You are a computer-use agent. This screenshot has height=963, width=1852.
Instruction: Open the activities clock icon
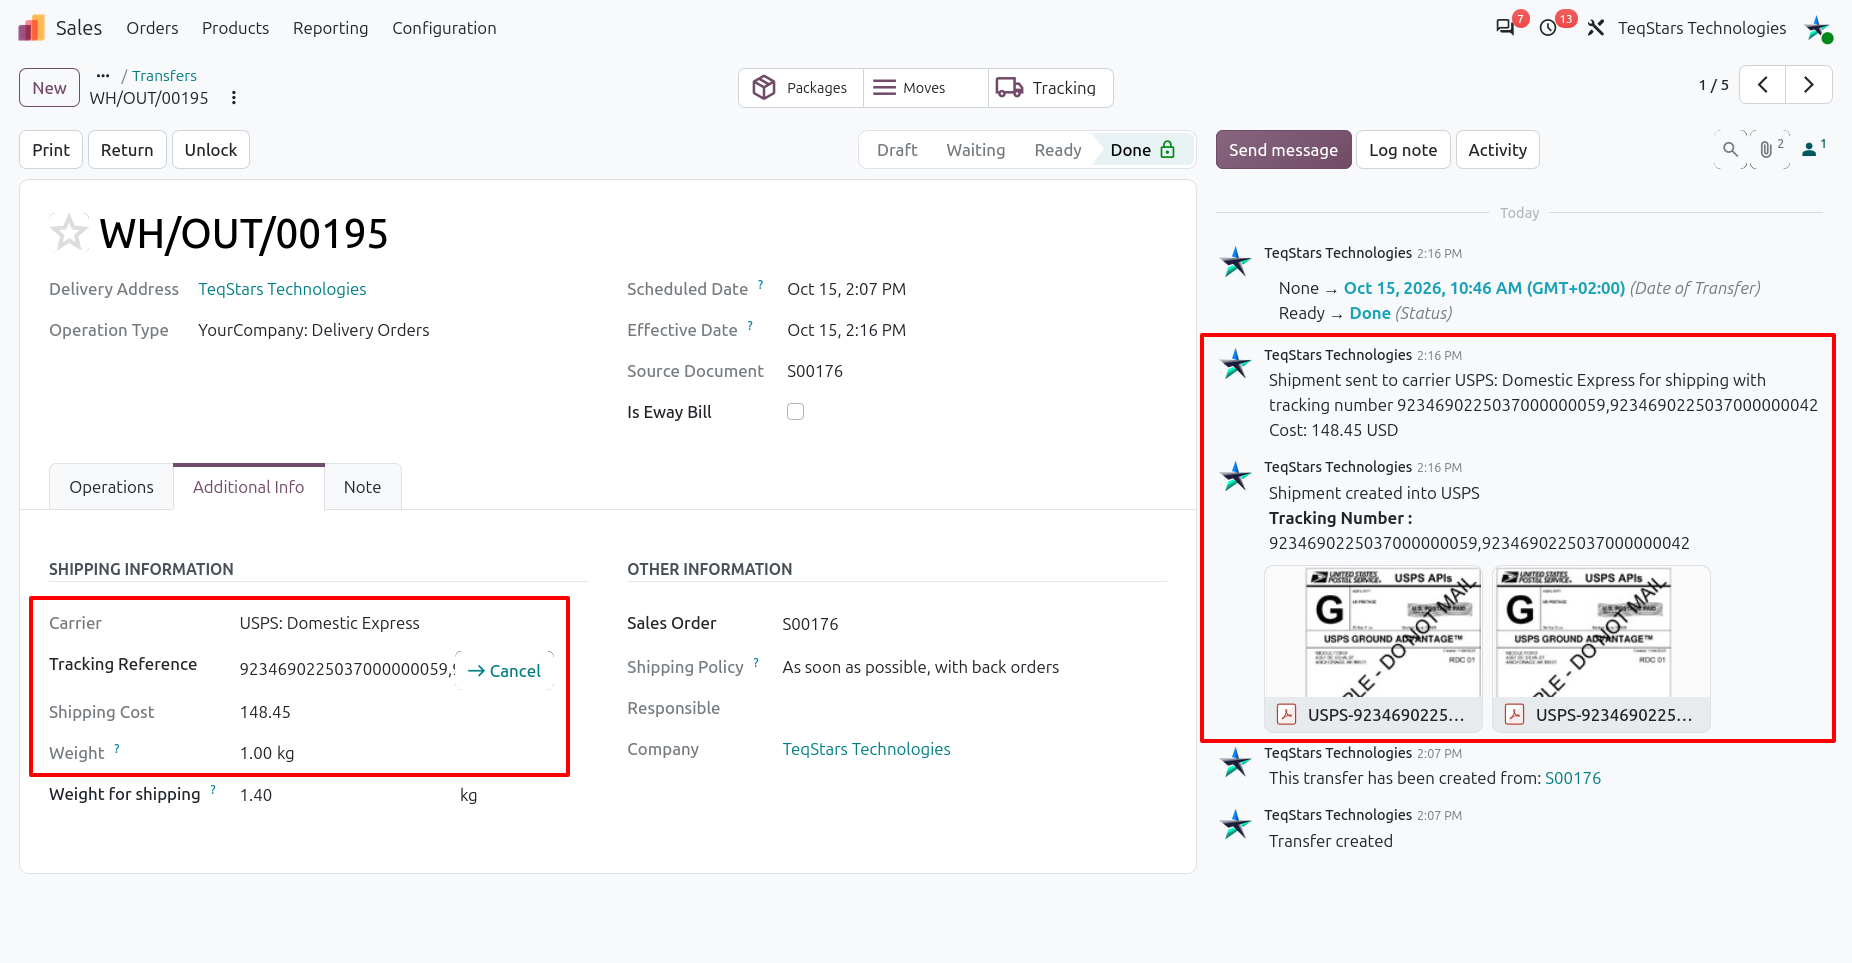point(1548,28)
